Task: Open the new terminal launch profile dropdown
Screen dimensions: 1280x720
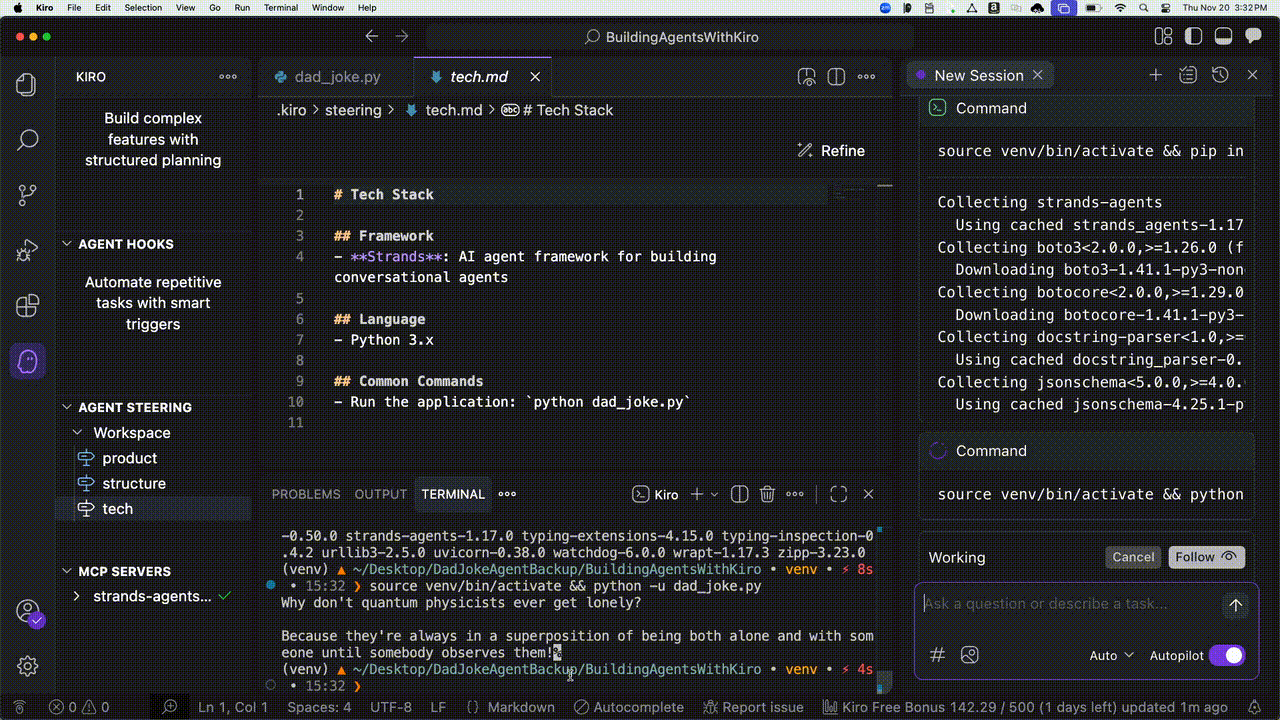Action: coord(714,494)
